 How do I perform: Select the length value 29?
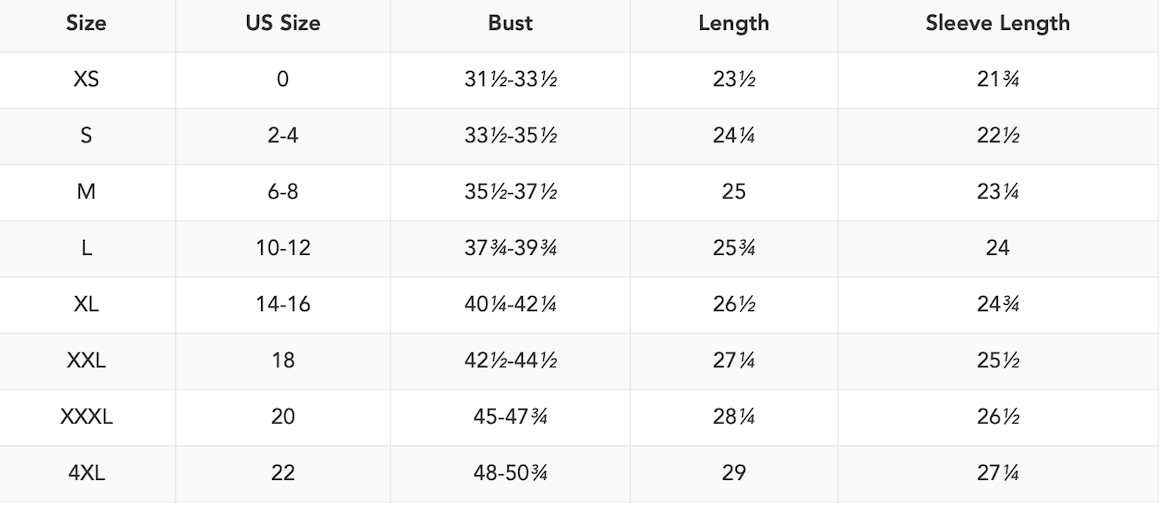[733, 473]
